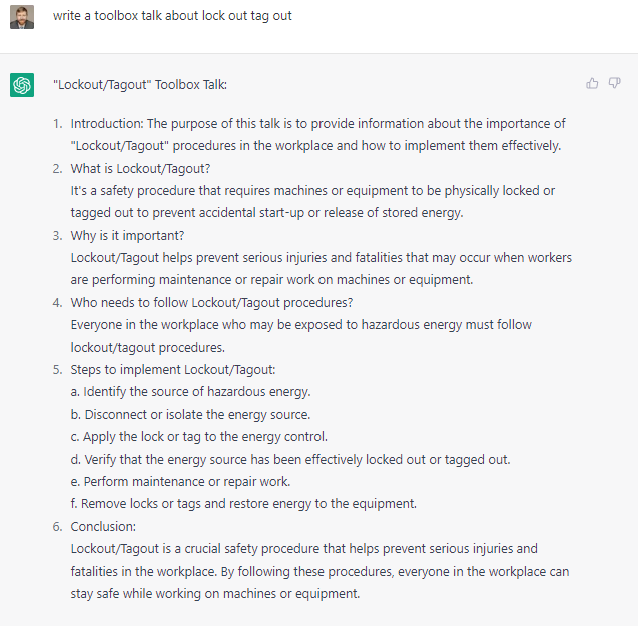Image resolution: width=638 pixels, height=626 pixels.
Task: Click the final sentence starting "stay safe while working"
Action: (x=215, y=593)
